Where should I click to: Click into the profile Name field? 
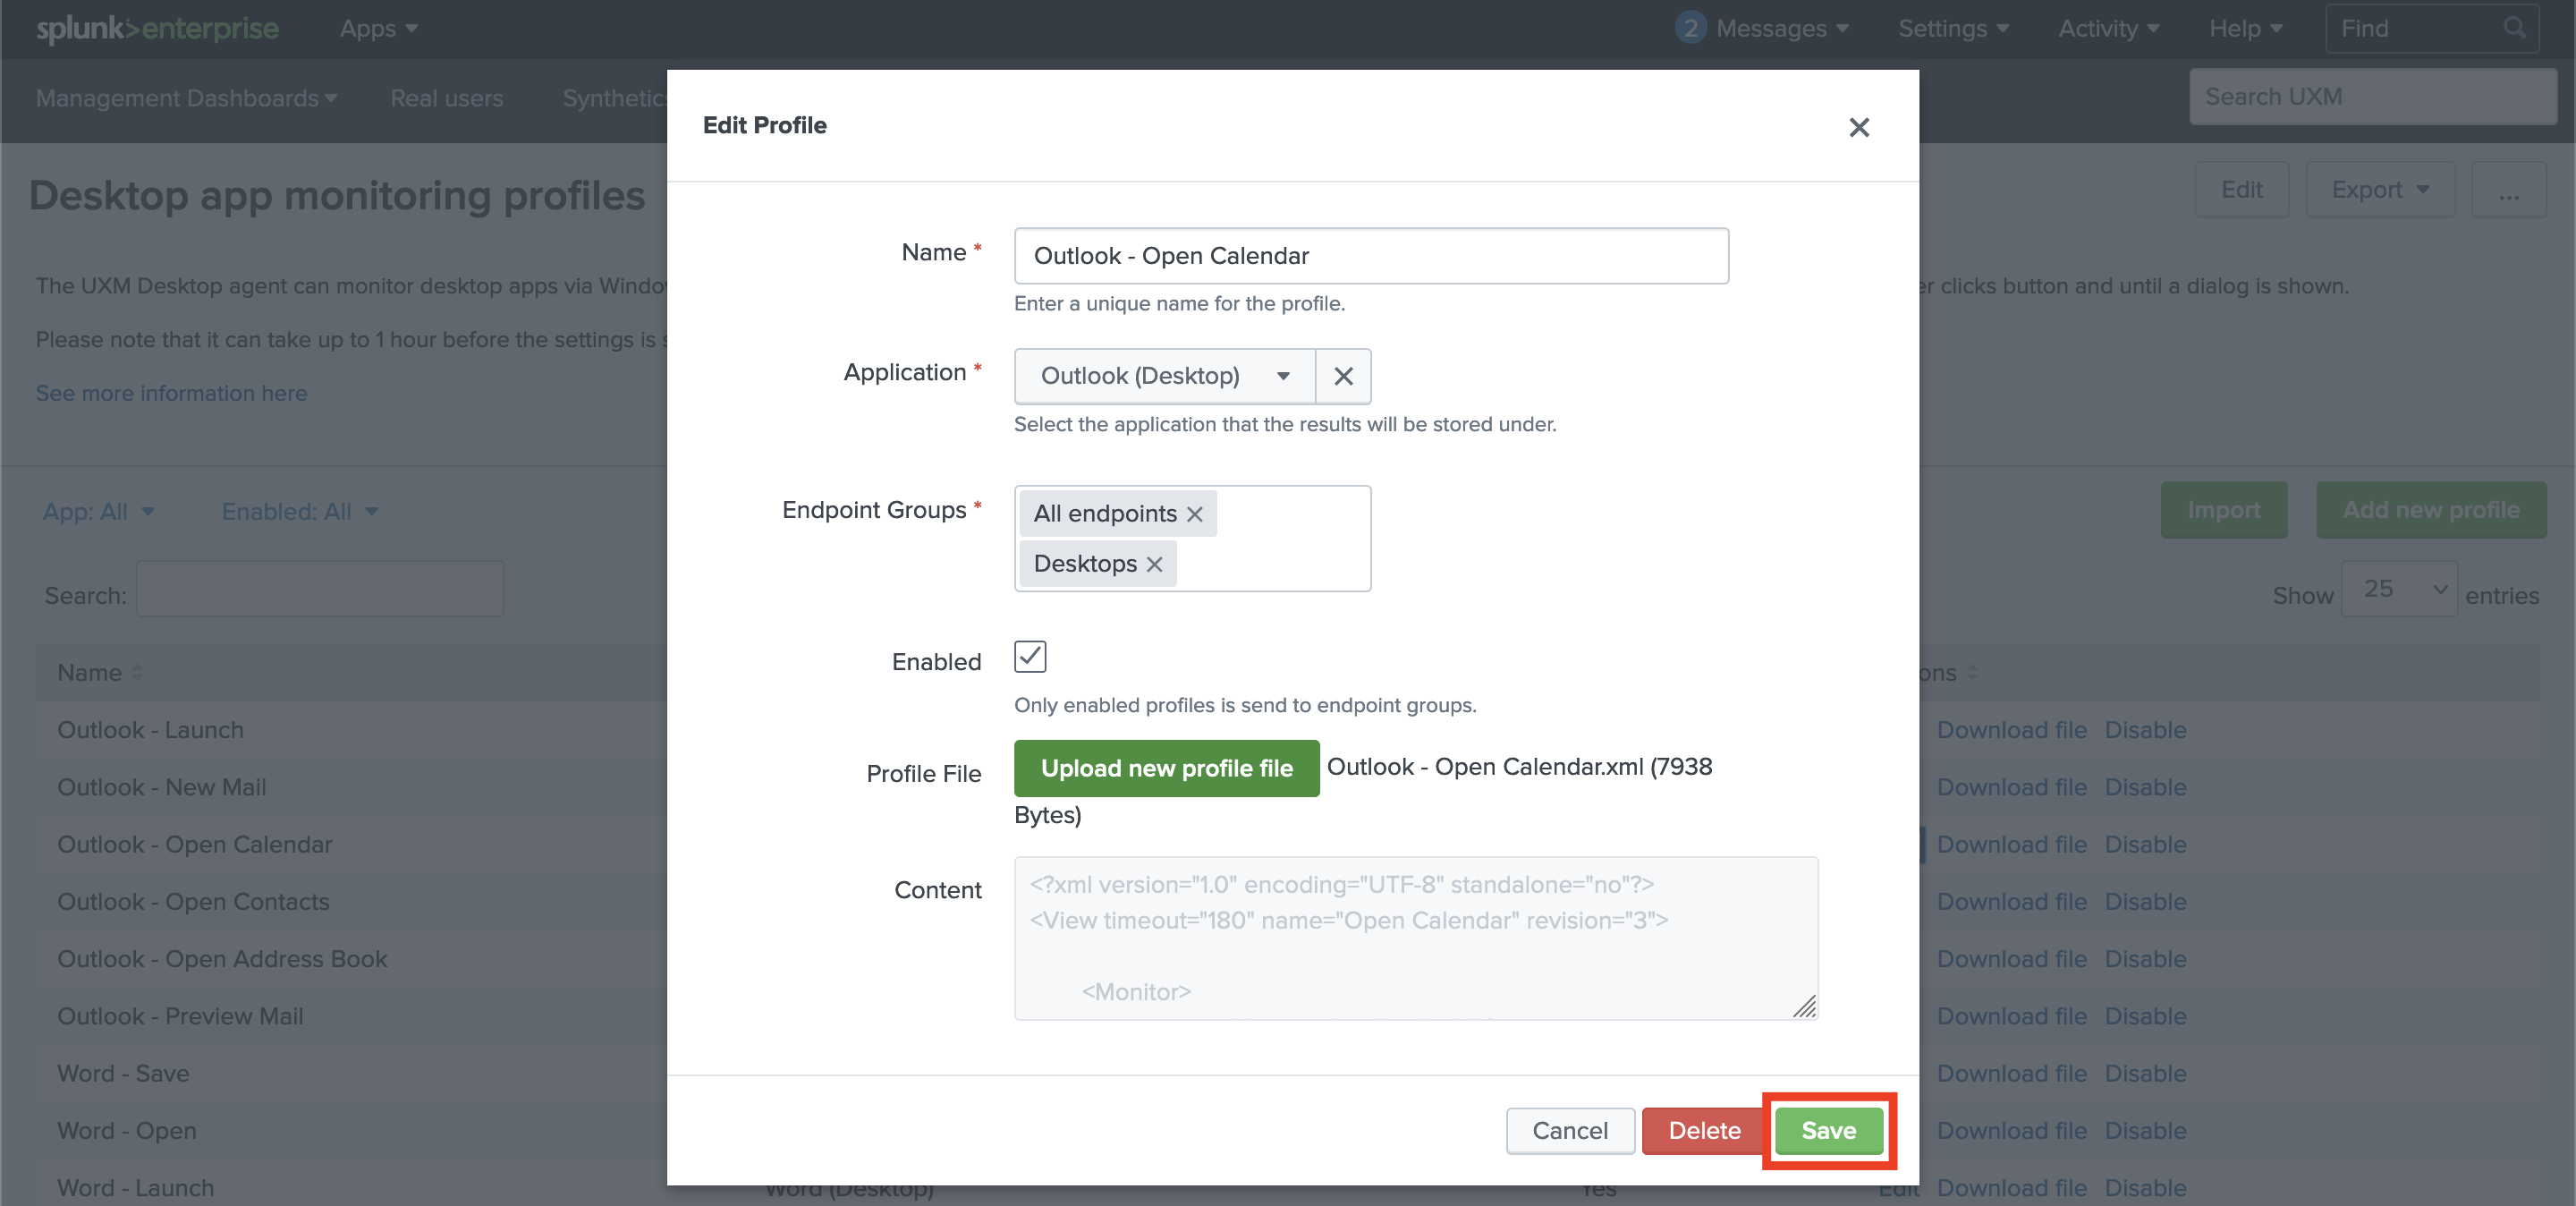coord(1370,256)
